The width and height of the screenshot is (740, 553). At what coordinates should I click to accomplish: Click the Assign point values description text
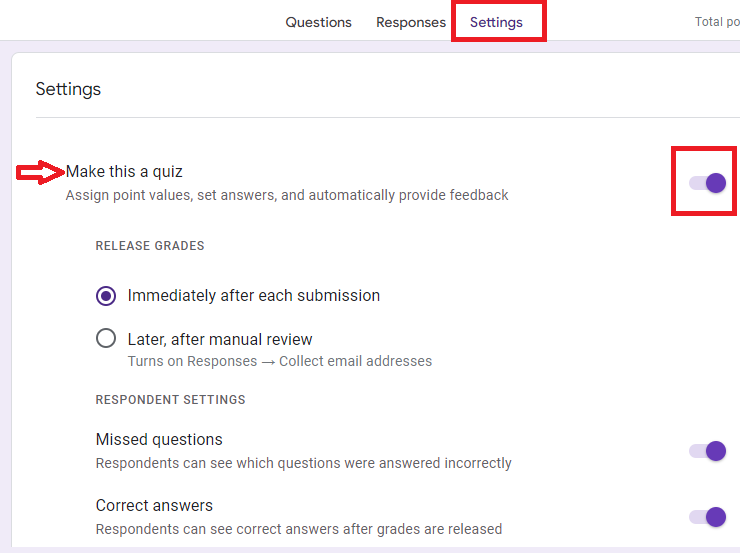(x=287, y=195)
